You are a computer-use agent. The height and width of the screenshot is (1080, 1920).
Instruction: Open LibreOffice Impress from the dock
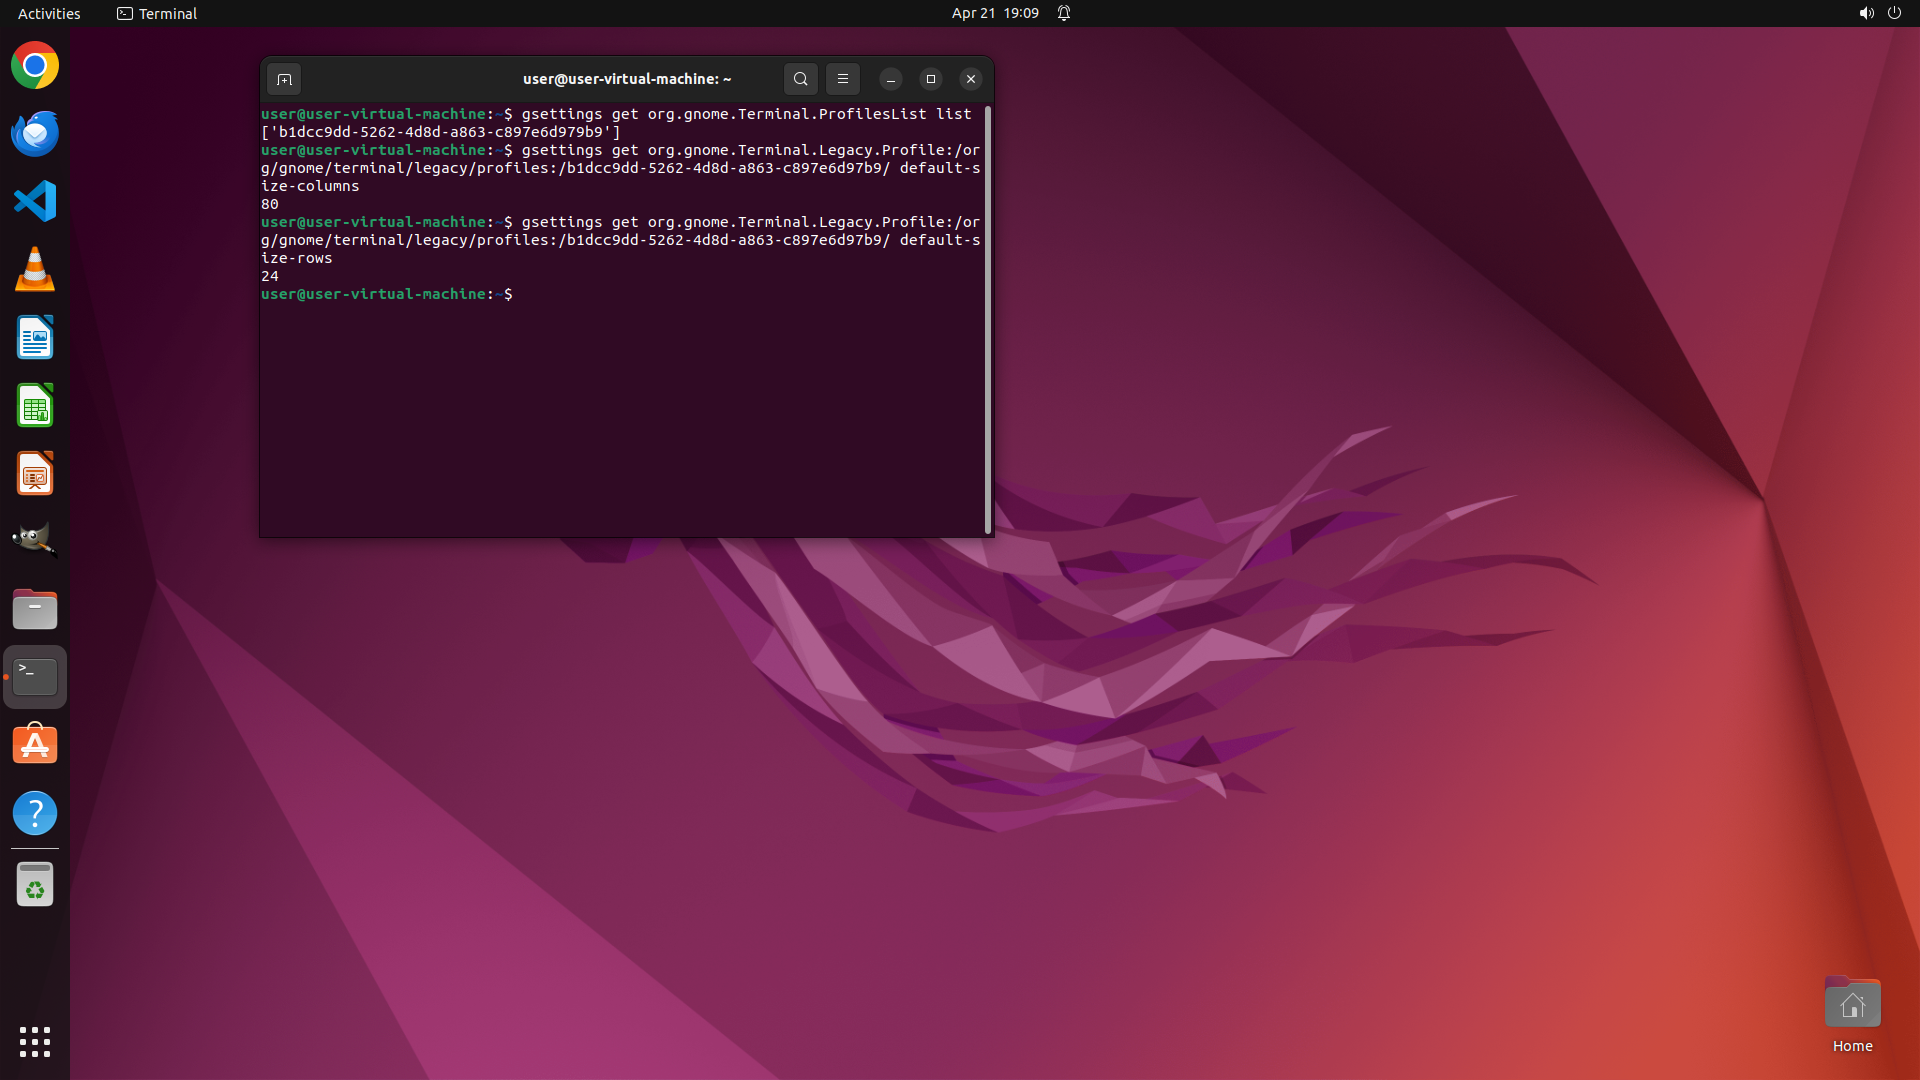[35, 474]
